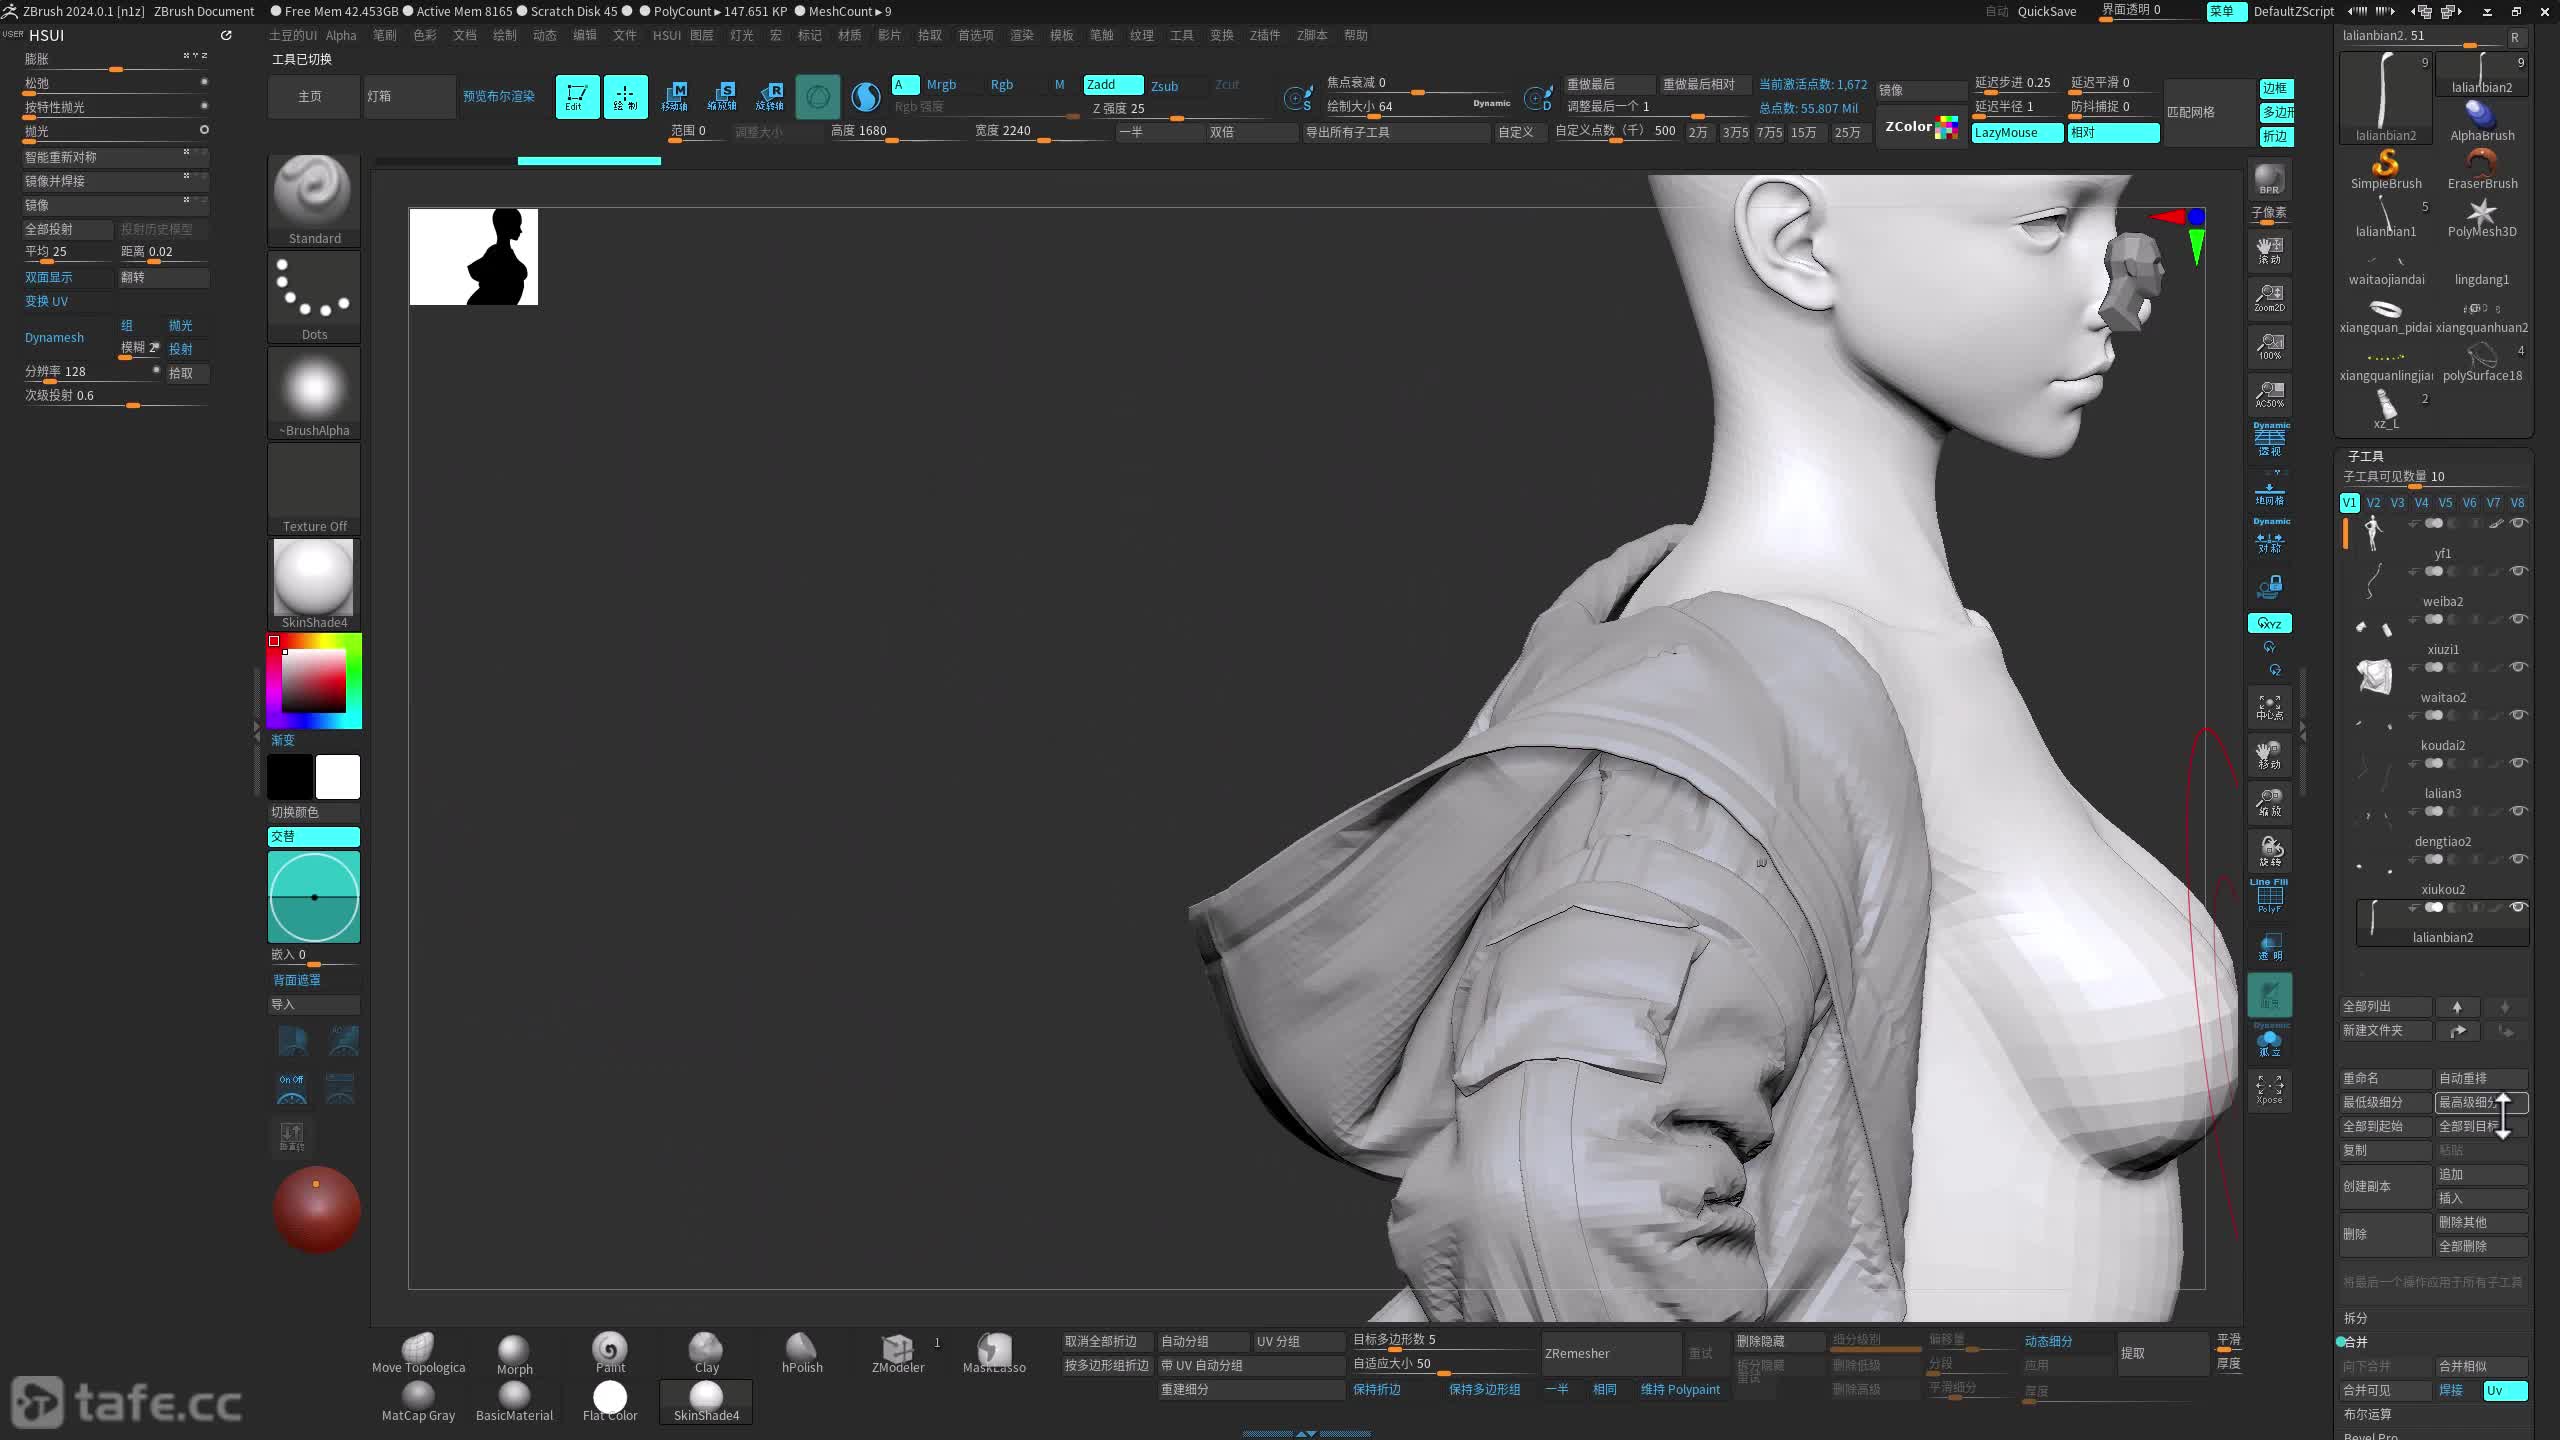Click the scroll (滚动) hand icon
Image resolution: width=2560 pixels, height=1440 pixels.
[x=2269, y=250]
